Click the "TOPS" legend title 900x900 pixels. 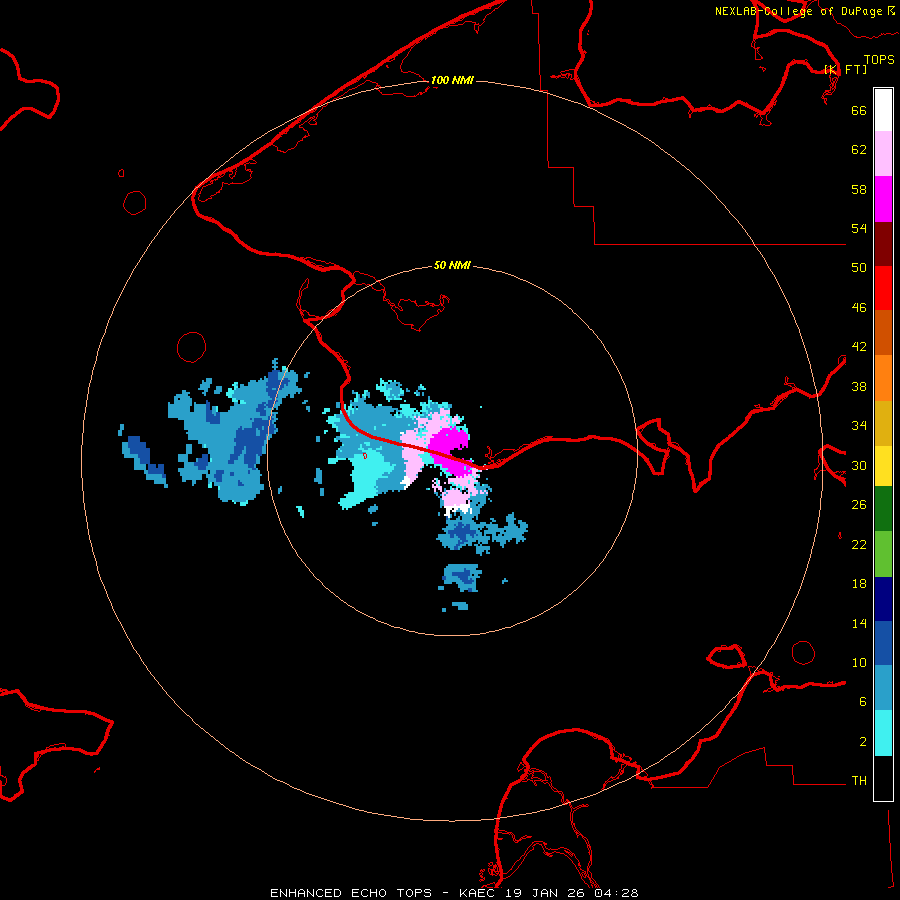(879, 59)
